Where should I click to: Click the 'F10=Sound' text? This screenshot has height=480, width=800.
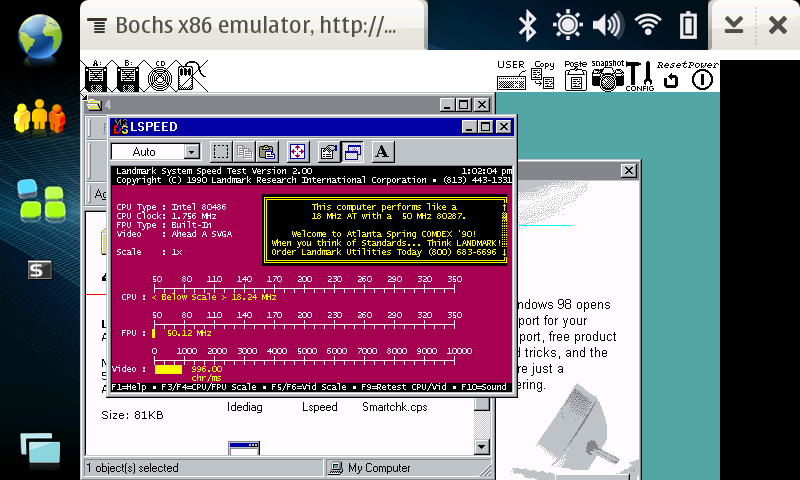[484, 387]
